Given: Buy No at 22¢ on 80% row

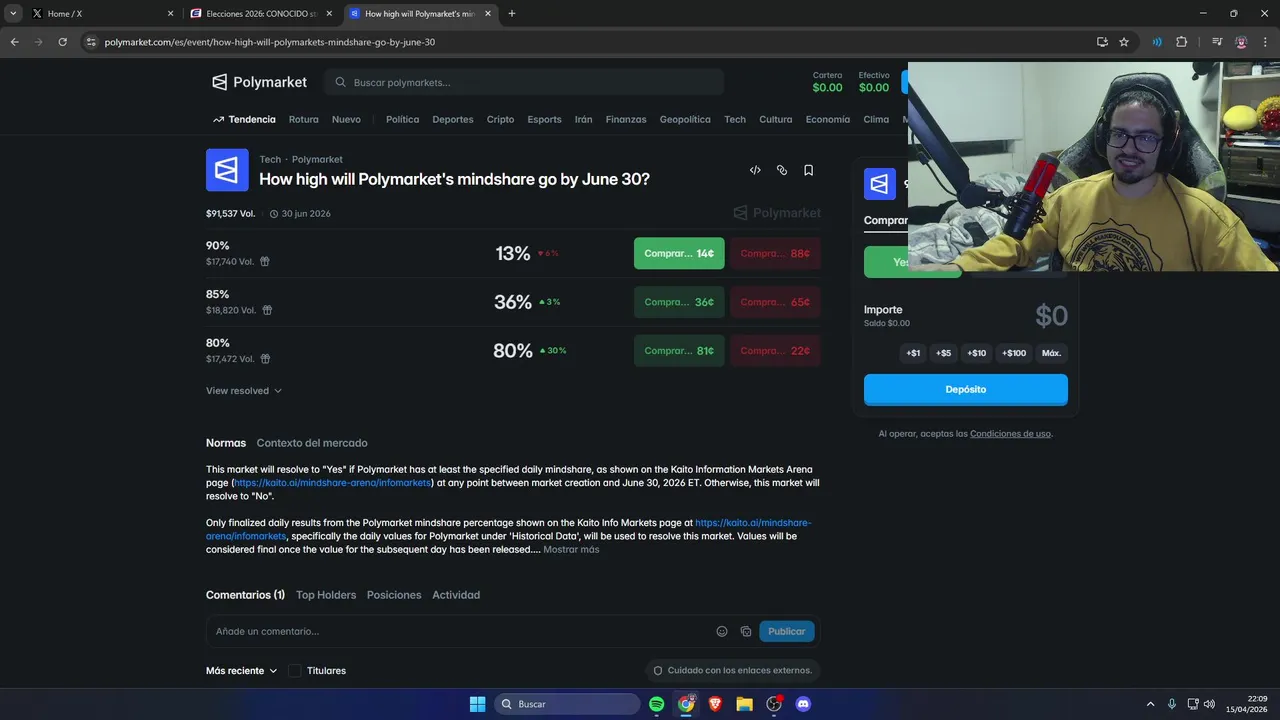Looking at the screenshot, I should pyautogui.click(x=775, y=351).
